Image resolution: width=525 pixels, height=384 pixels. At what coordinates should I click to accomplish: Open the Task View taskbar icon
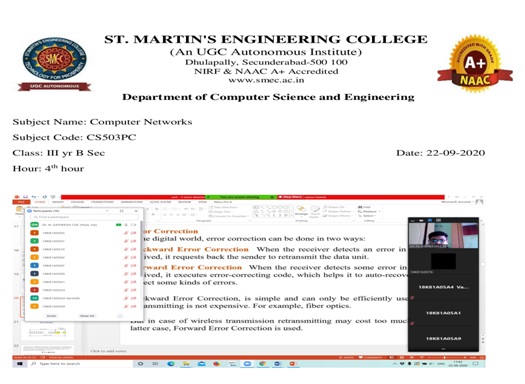(155, 364)
